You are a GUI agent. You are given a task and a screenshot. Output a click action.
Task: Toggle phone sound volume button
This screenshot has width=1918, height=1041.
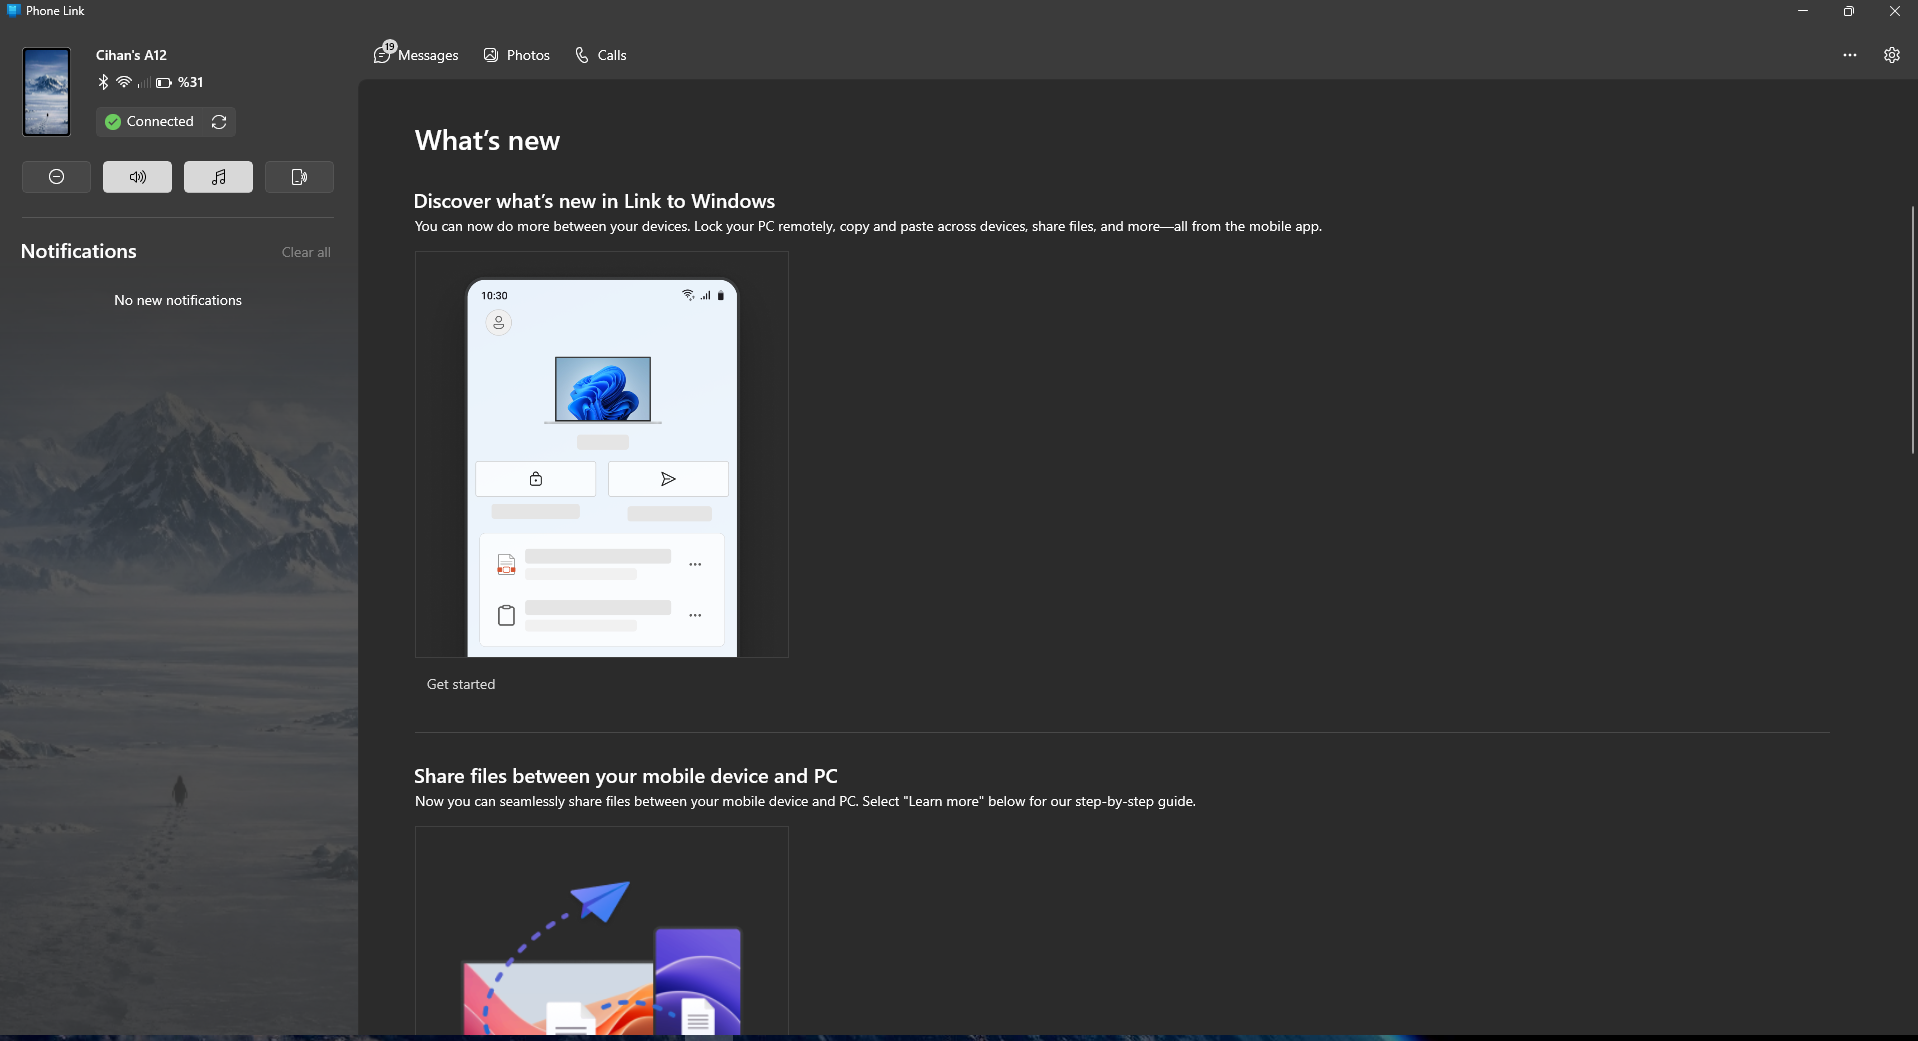tap(137, 177)
